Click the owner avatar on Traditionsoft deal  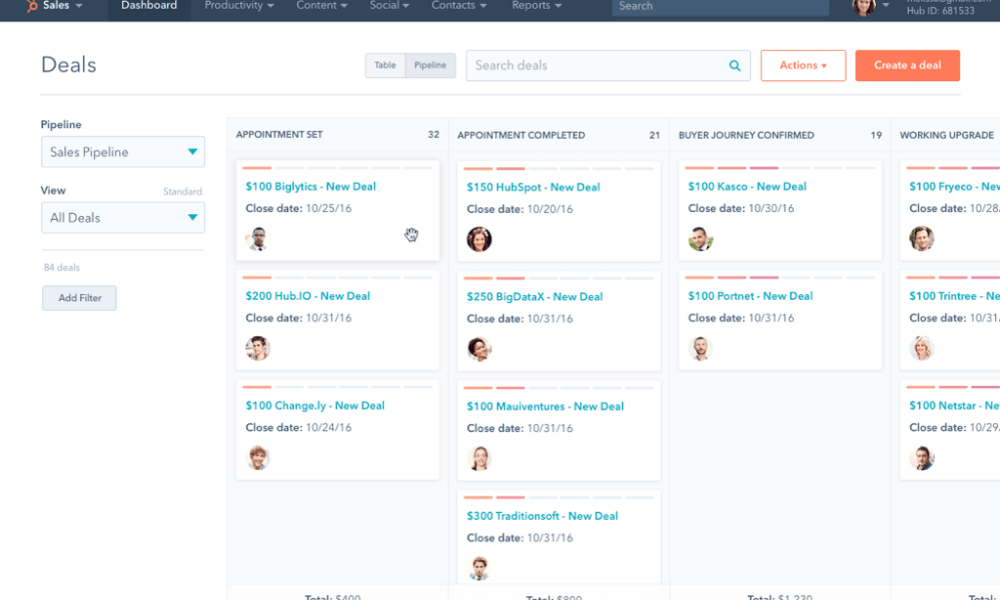point(479,568)
